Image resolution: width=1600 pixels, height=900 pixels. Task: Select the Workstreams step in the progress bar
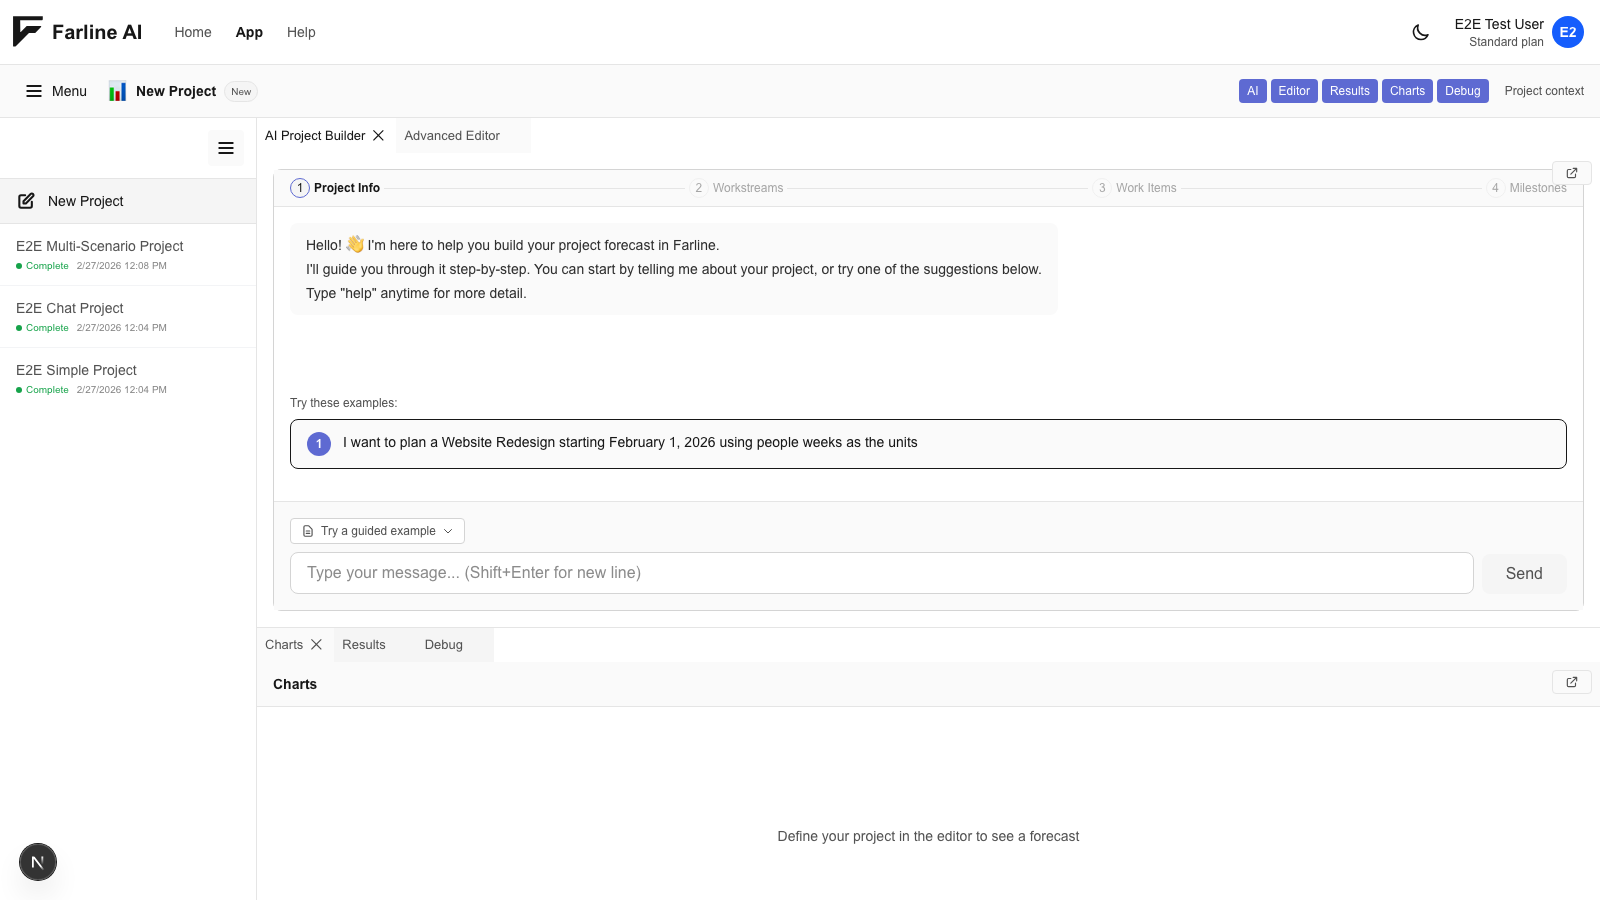tap(738, 187)
